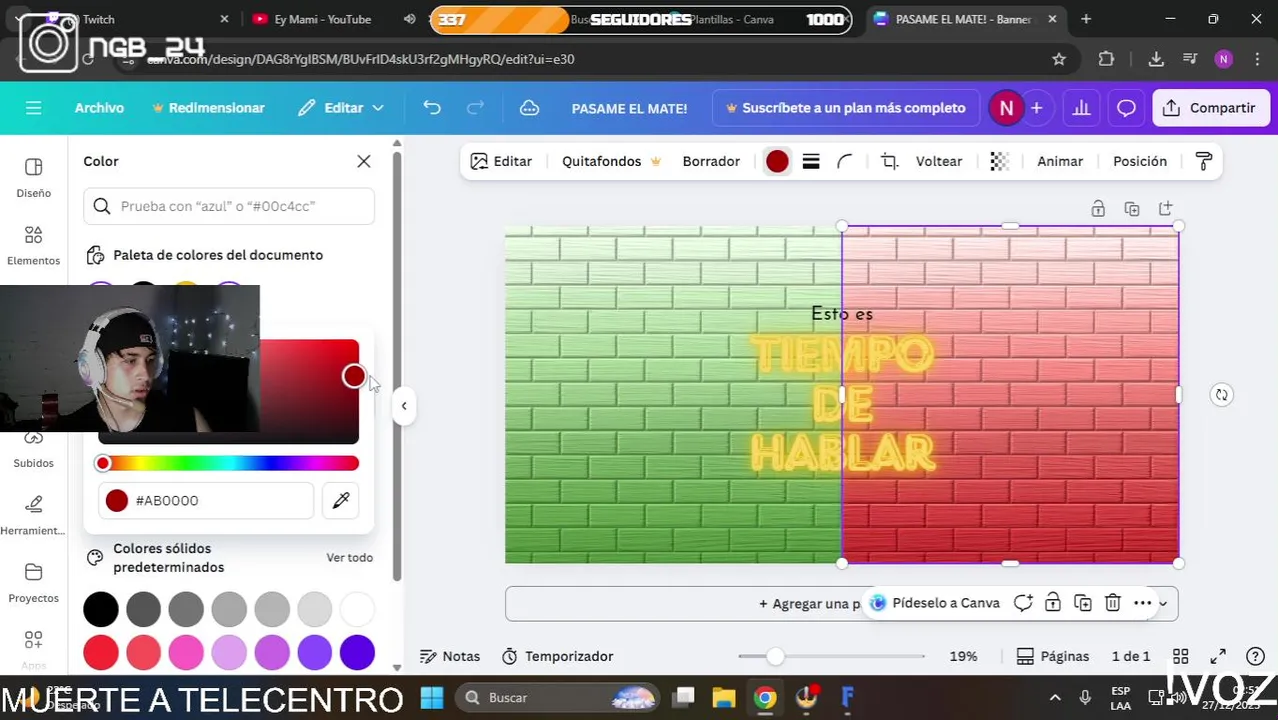Check cloud save status icon

[x=530, y=108]
